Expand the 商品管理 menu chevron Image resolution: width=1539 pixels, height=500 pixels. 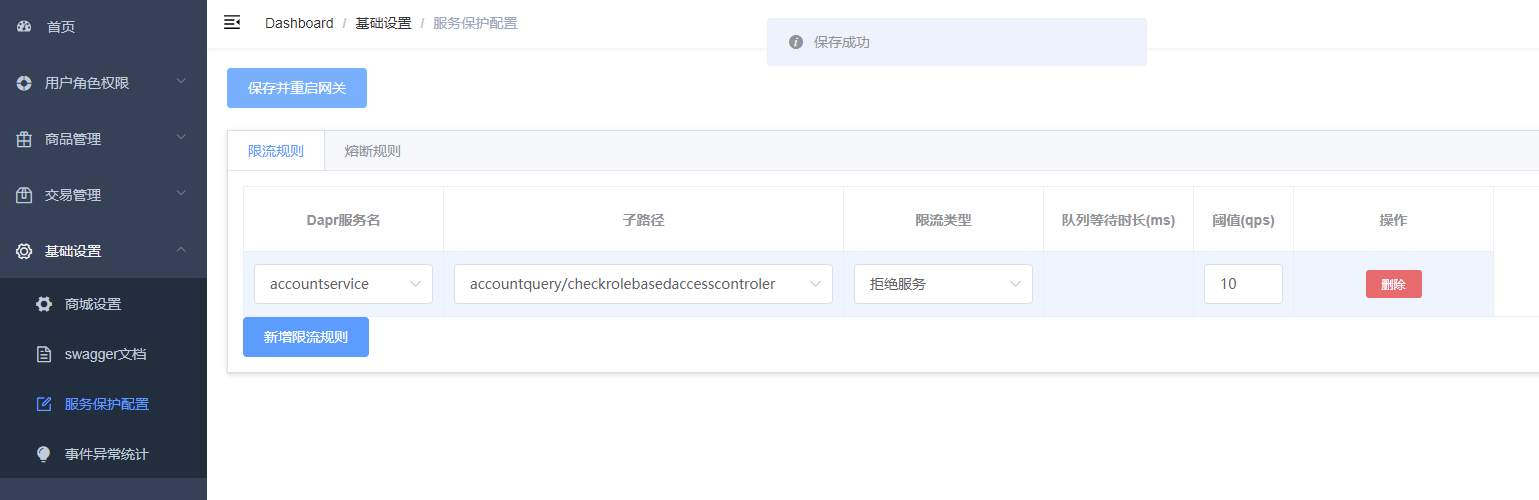[x=181, y=138]
